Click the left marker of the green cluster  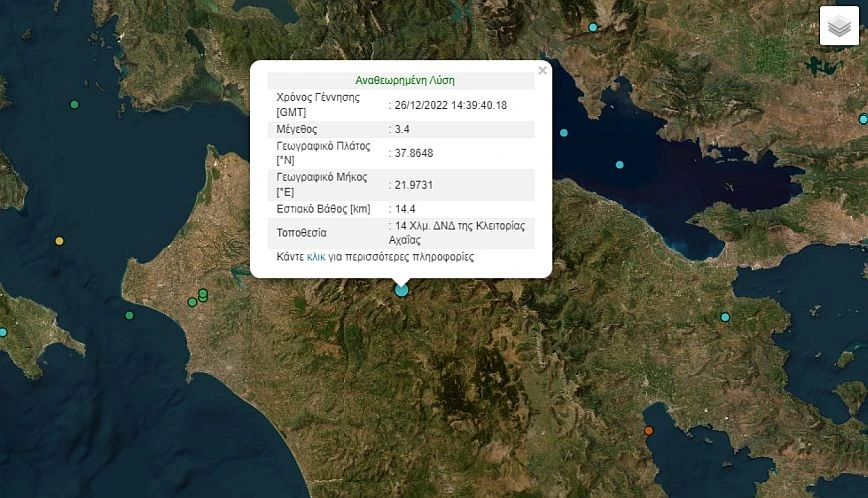click(192, 302)
